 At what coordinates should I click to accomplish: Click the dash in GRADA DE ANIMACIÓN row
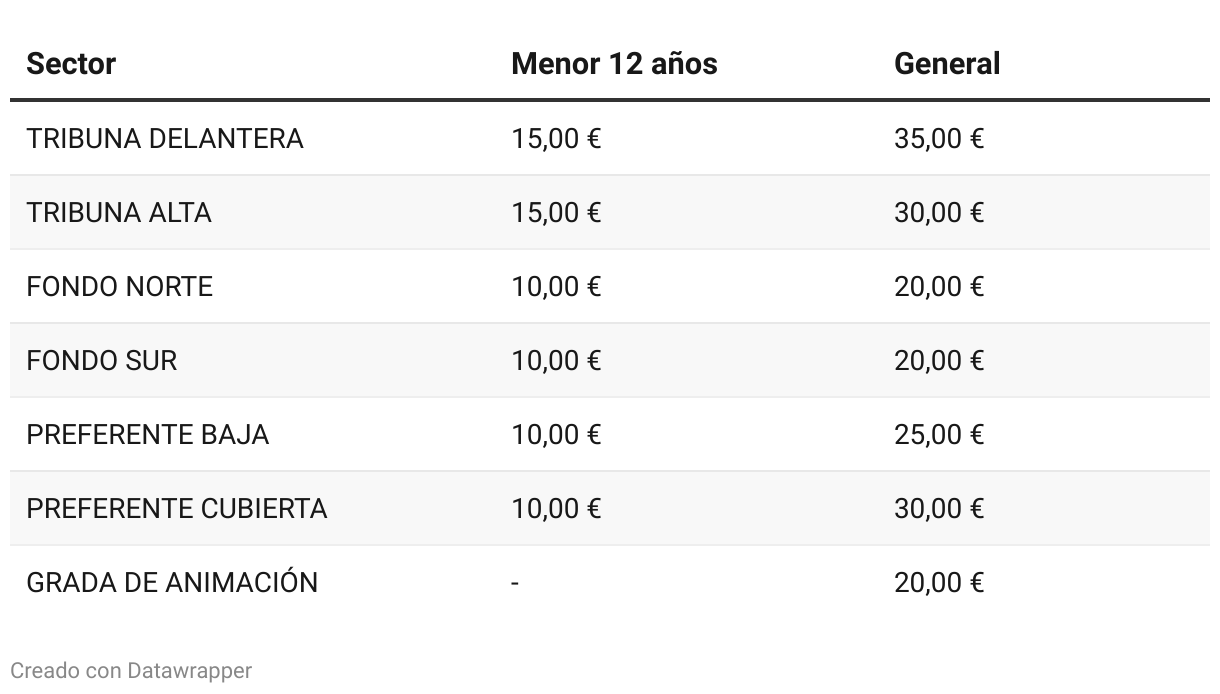tap(515, 582)
